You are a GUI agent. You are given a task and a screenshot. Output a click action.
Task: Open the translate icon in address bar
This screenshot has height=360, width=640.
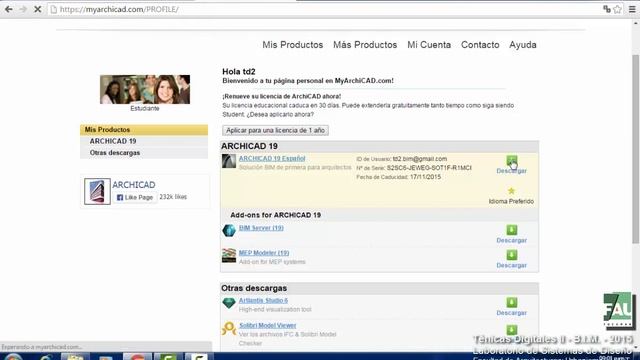pos(607,9)
